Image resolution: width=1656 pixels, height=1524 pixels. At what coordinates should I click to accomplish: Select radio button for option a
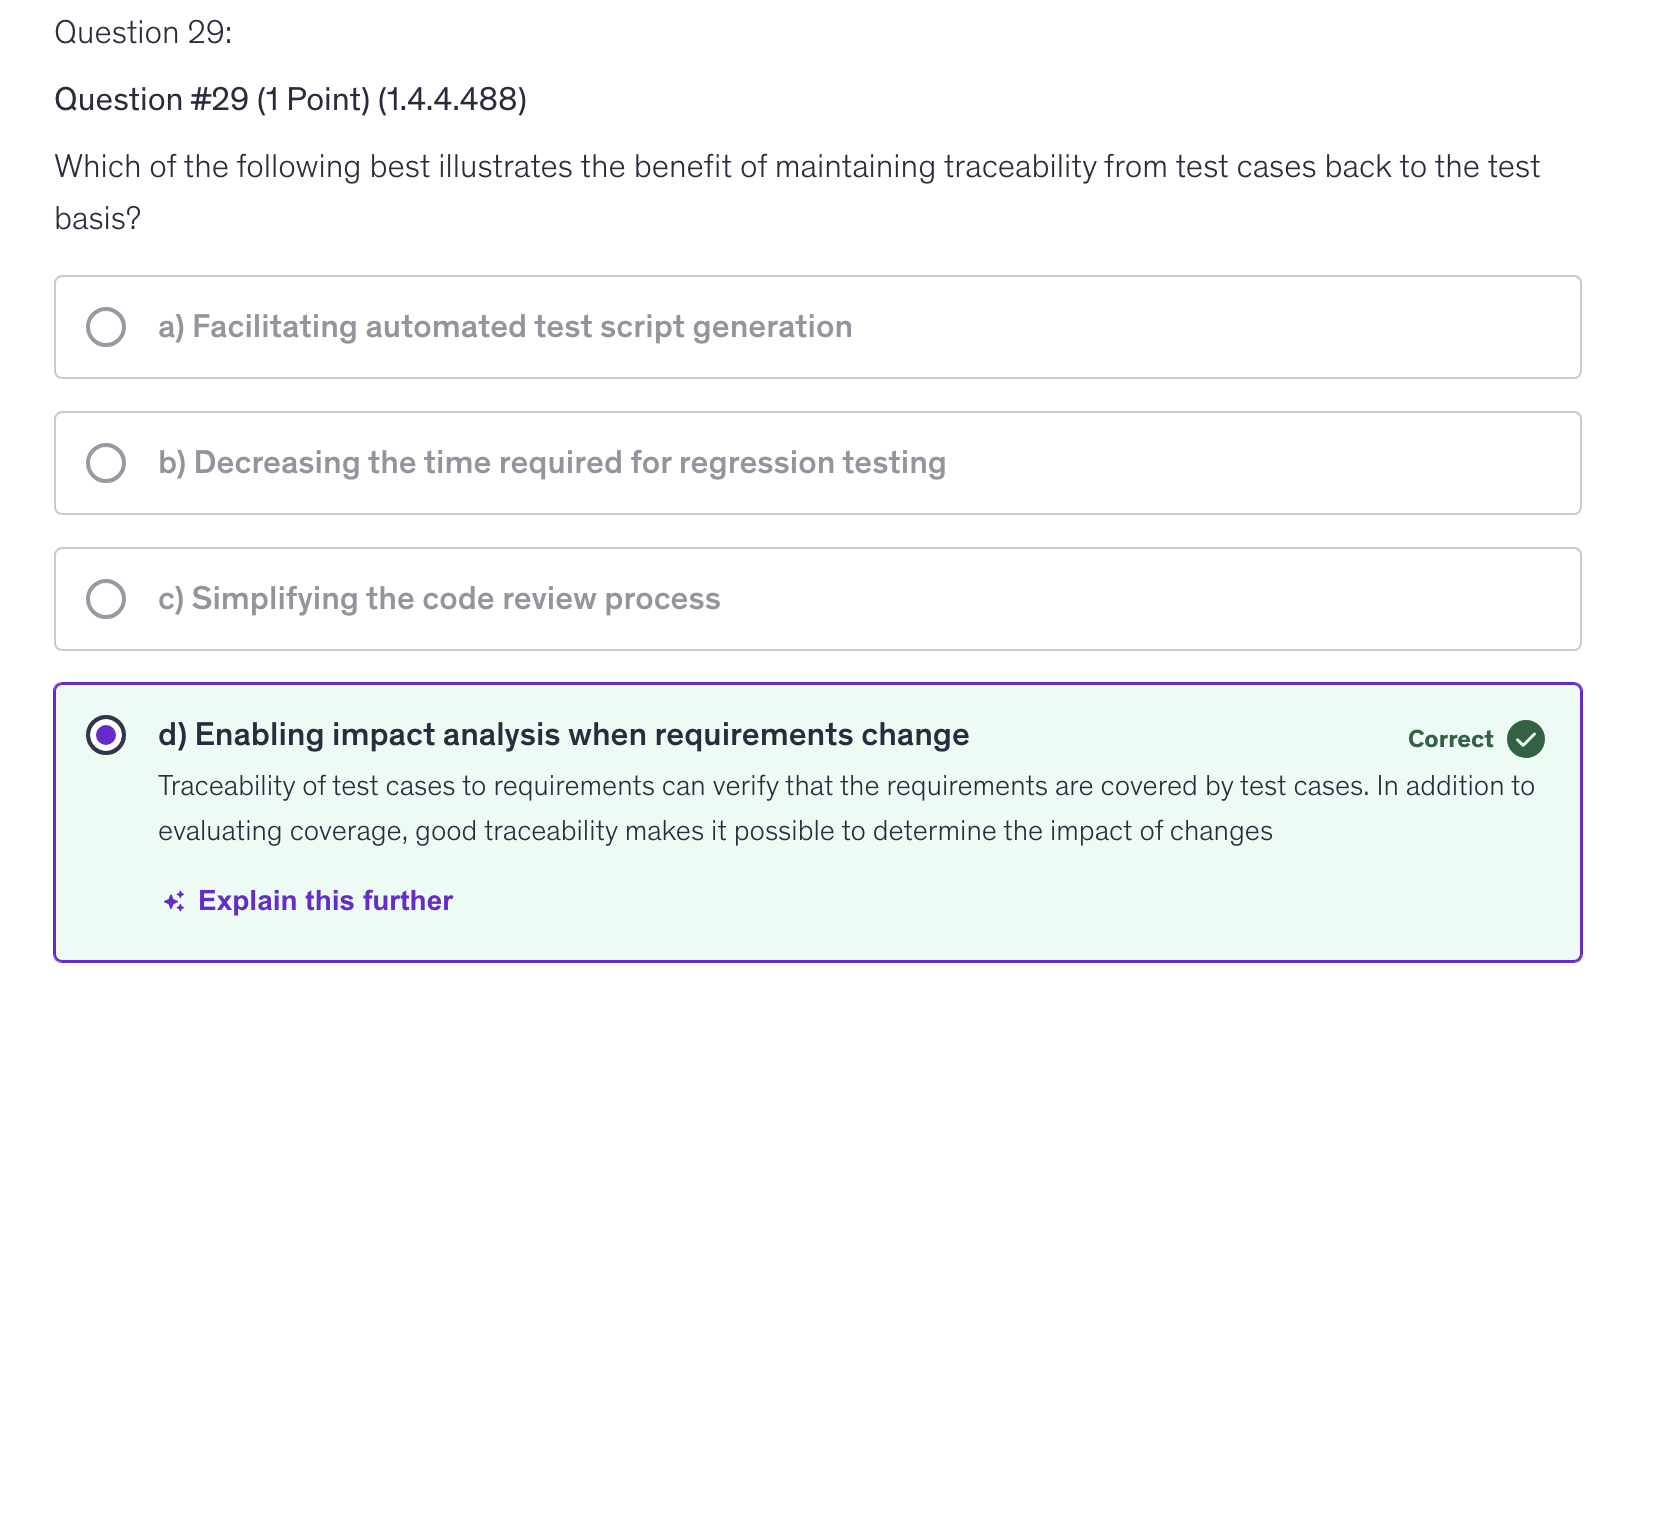[106, 327]
